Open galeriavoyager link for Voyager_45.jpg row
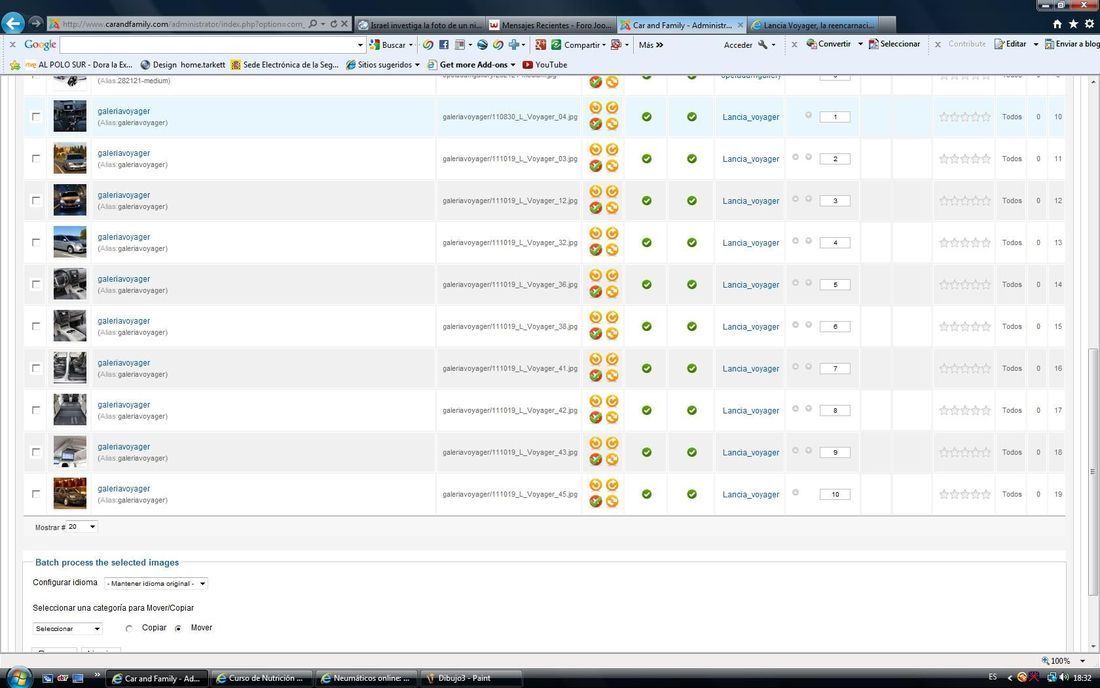Viewport: 1100px width, 688px height. pos(123,488)
